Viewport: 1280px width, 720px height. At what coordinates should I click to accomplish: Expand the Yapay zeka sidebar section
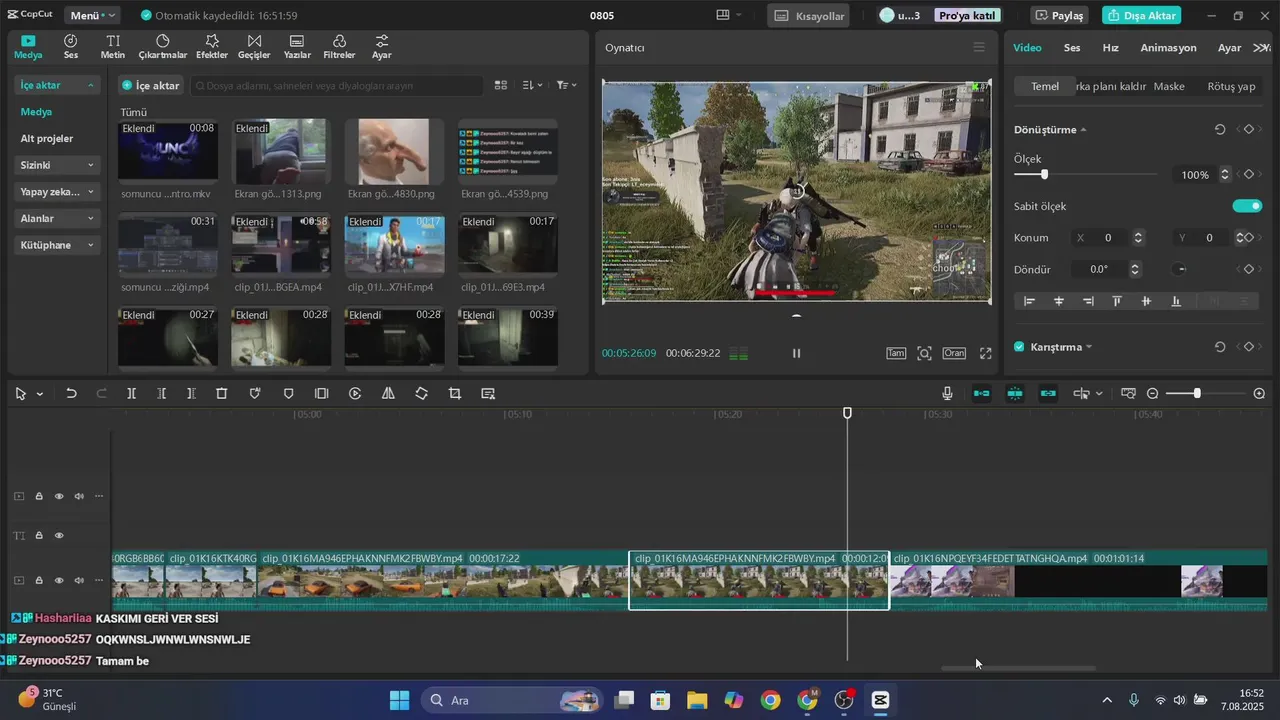58,192
